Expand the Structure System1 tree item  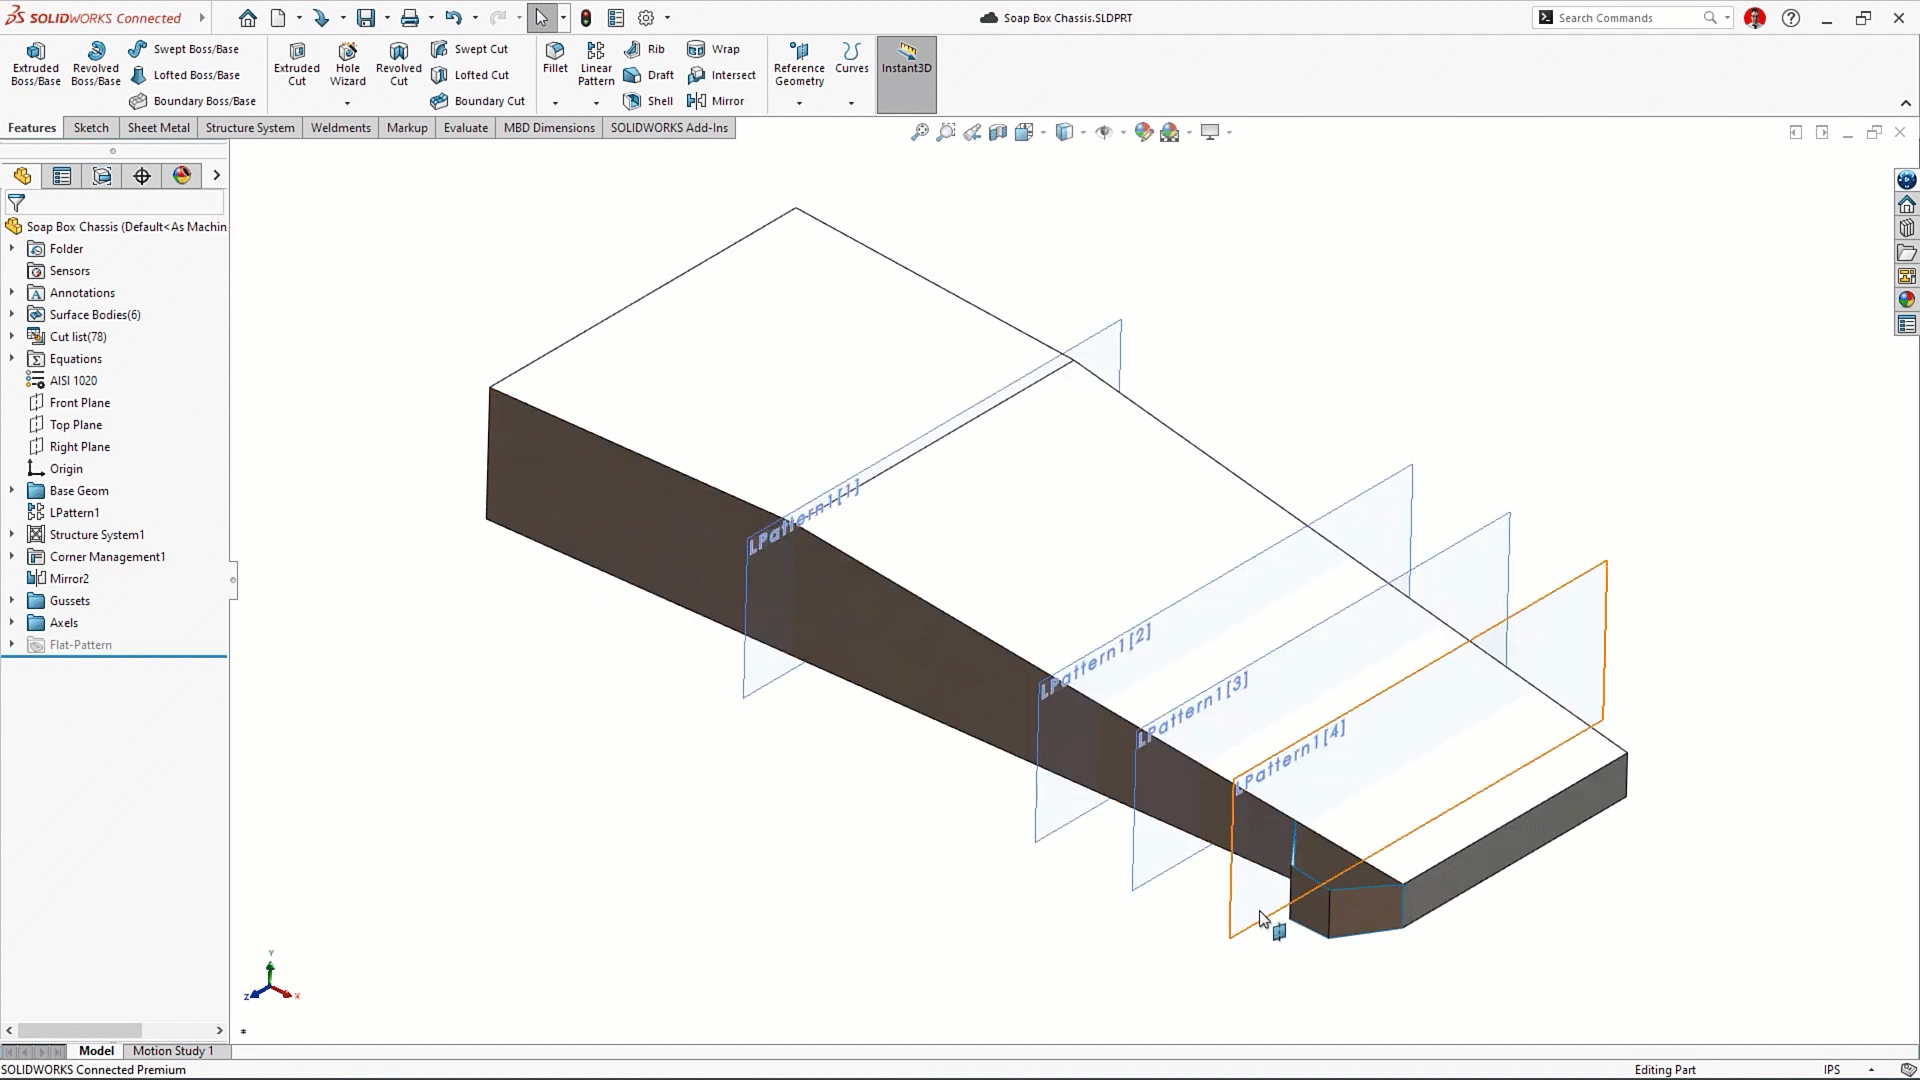click(x=12, y=535)
